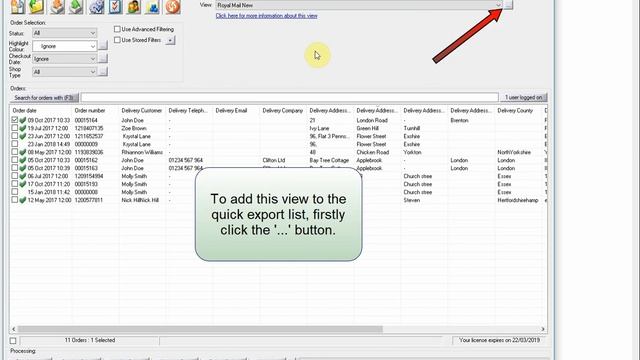Click the '1 user logged on' button
The width and height of the screenshot is (640, 360).
pos(523,97)
